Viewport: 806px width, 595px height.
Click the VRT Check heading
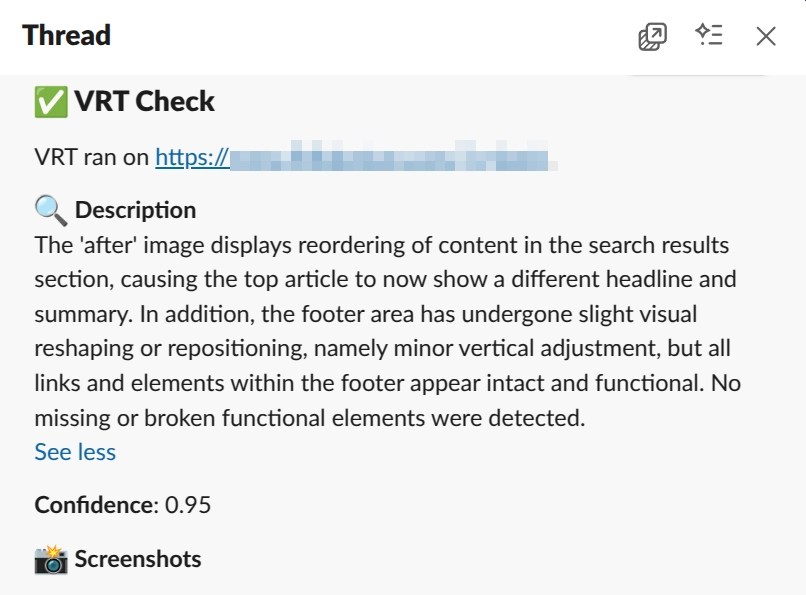pyautogui.click(x=144, y=101)
